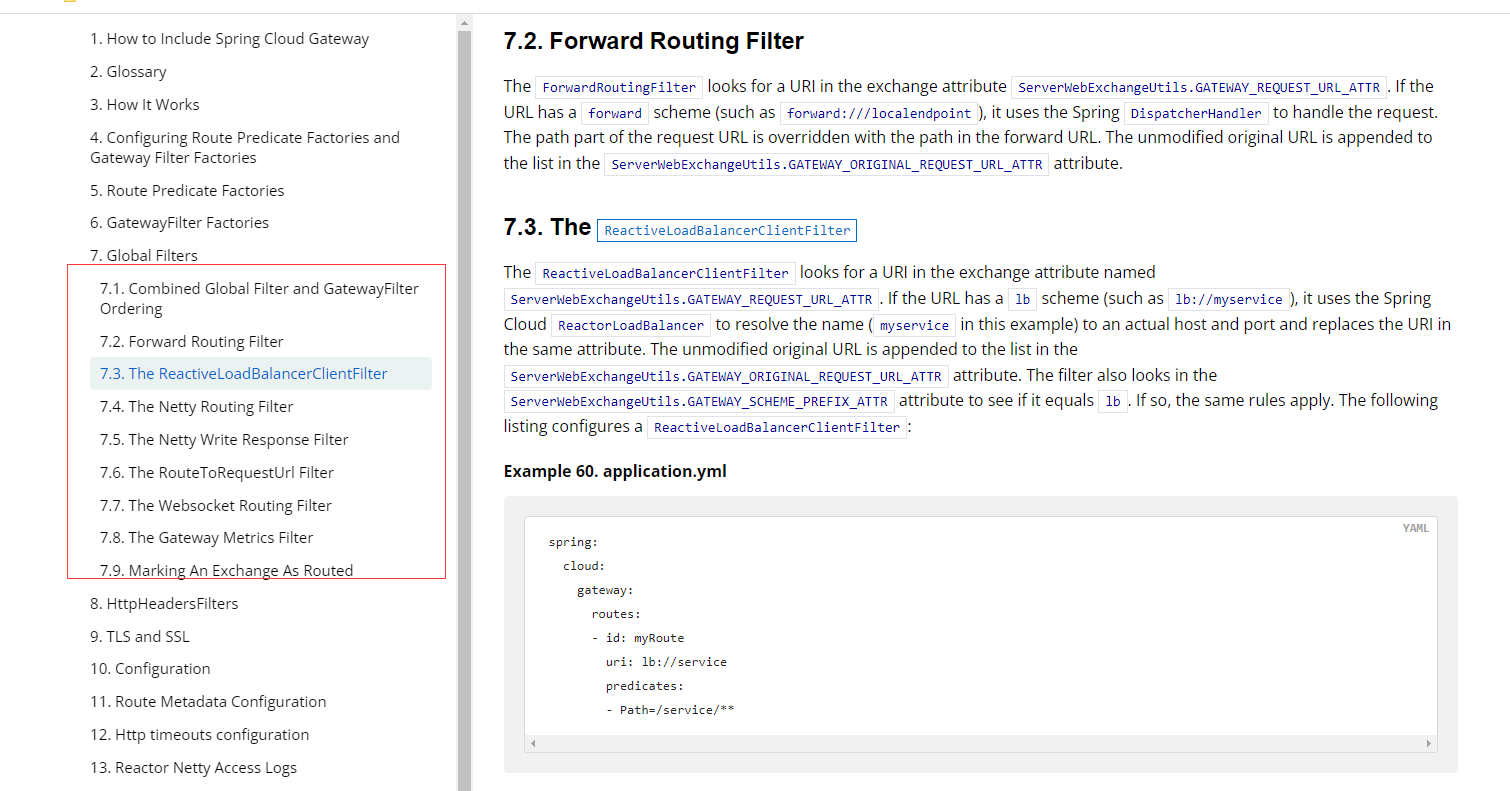Screen dimensions: 1510x791
Task: Click 'forward:///localendpoint' inline code
Action: [x=879, y=113]
